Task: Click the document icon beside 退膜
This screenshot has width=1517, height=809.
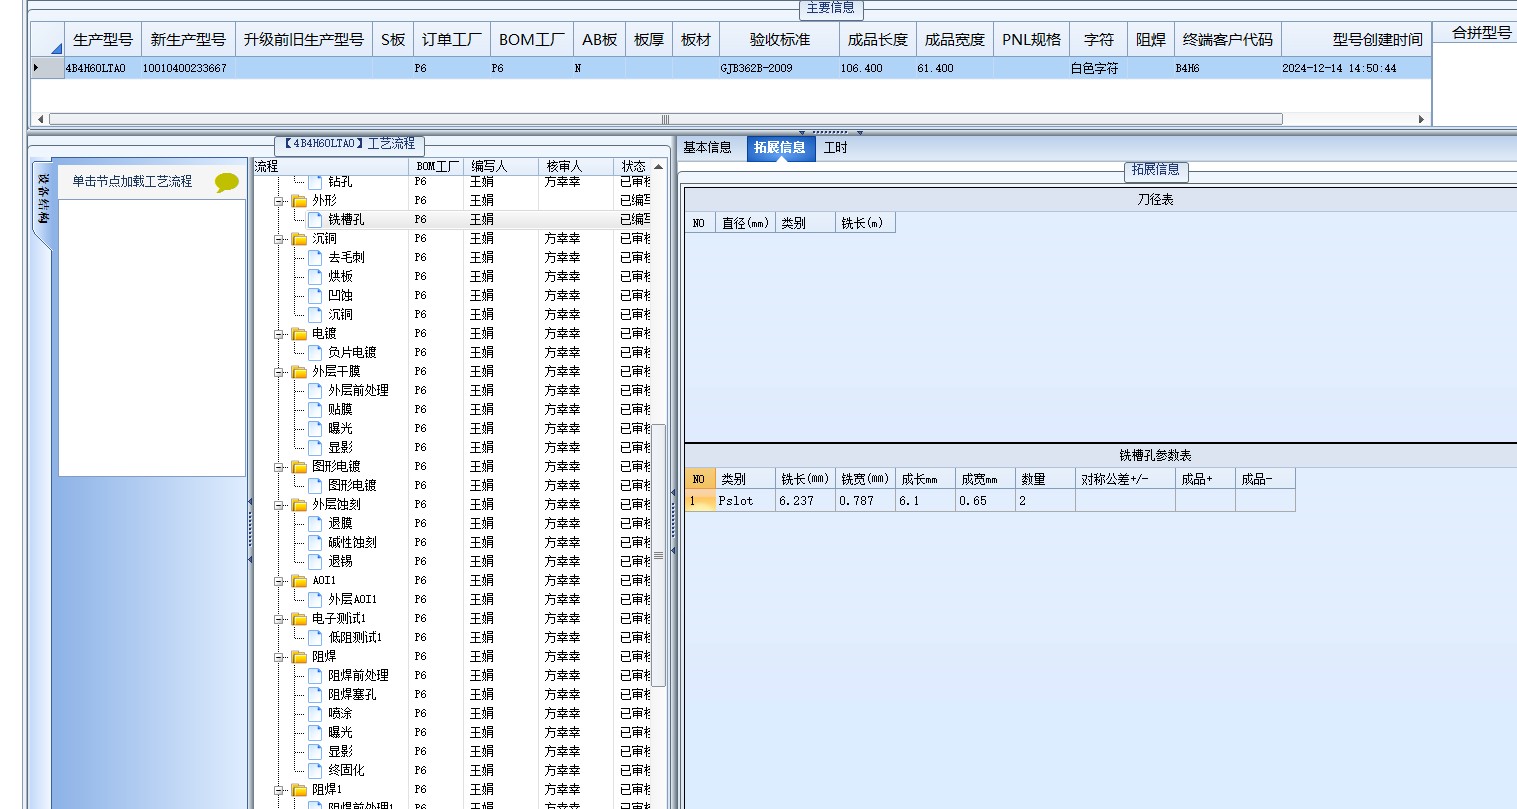Action: click(315, 523)
